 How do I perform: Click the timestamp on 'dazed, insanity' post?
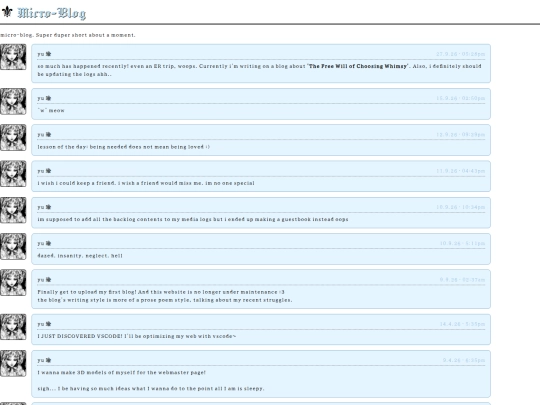tap(463, 243)
